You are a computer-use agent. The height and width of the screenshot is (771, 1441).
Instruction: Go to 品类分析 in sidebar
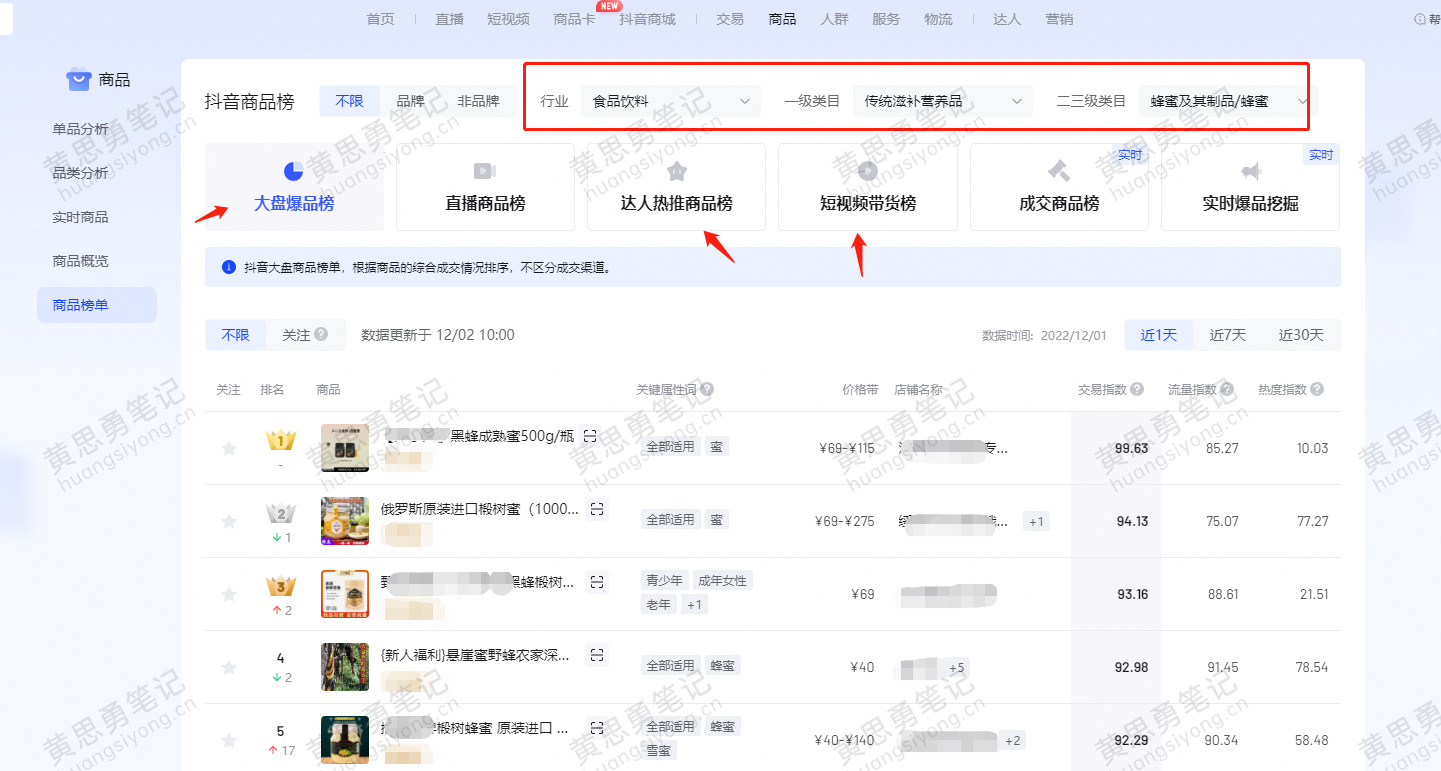[81, 173]
